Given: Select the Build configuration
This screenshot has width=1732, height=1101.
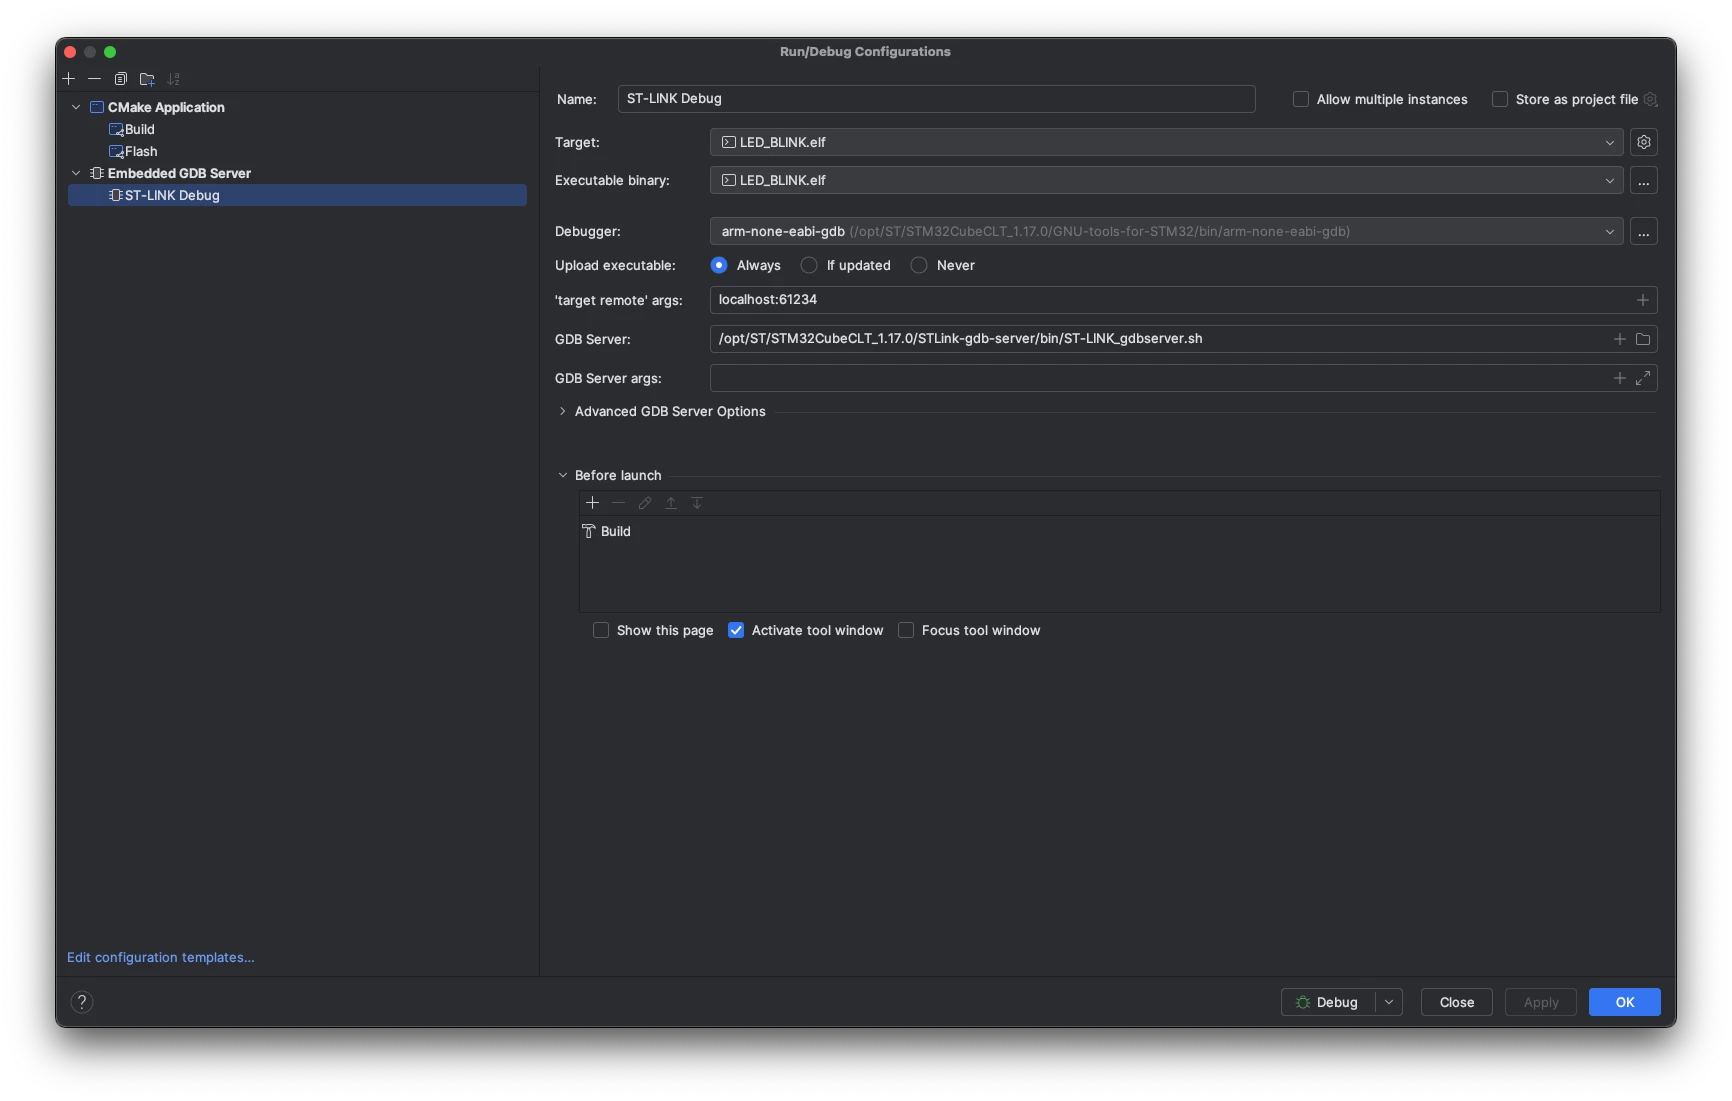Looking at the screenshot, I should [297, 129].
